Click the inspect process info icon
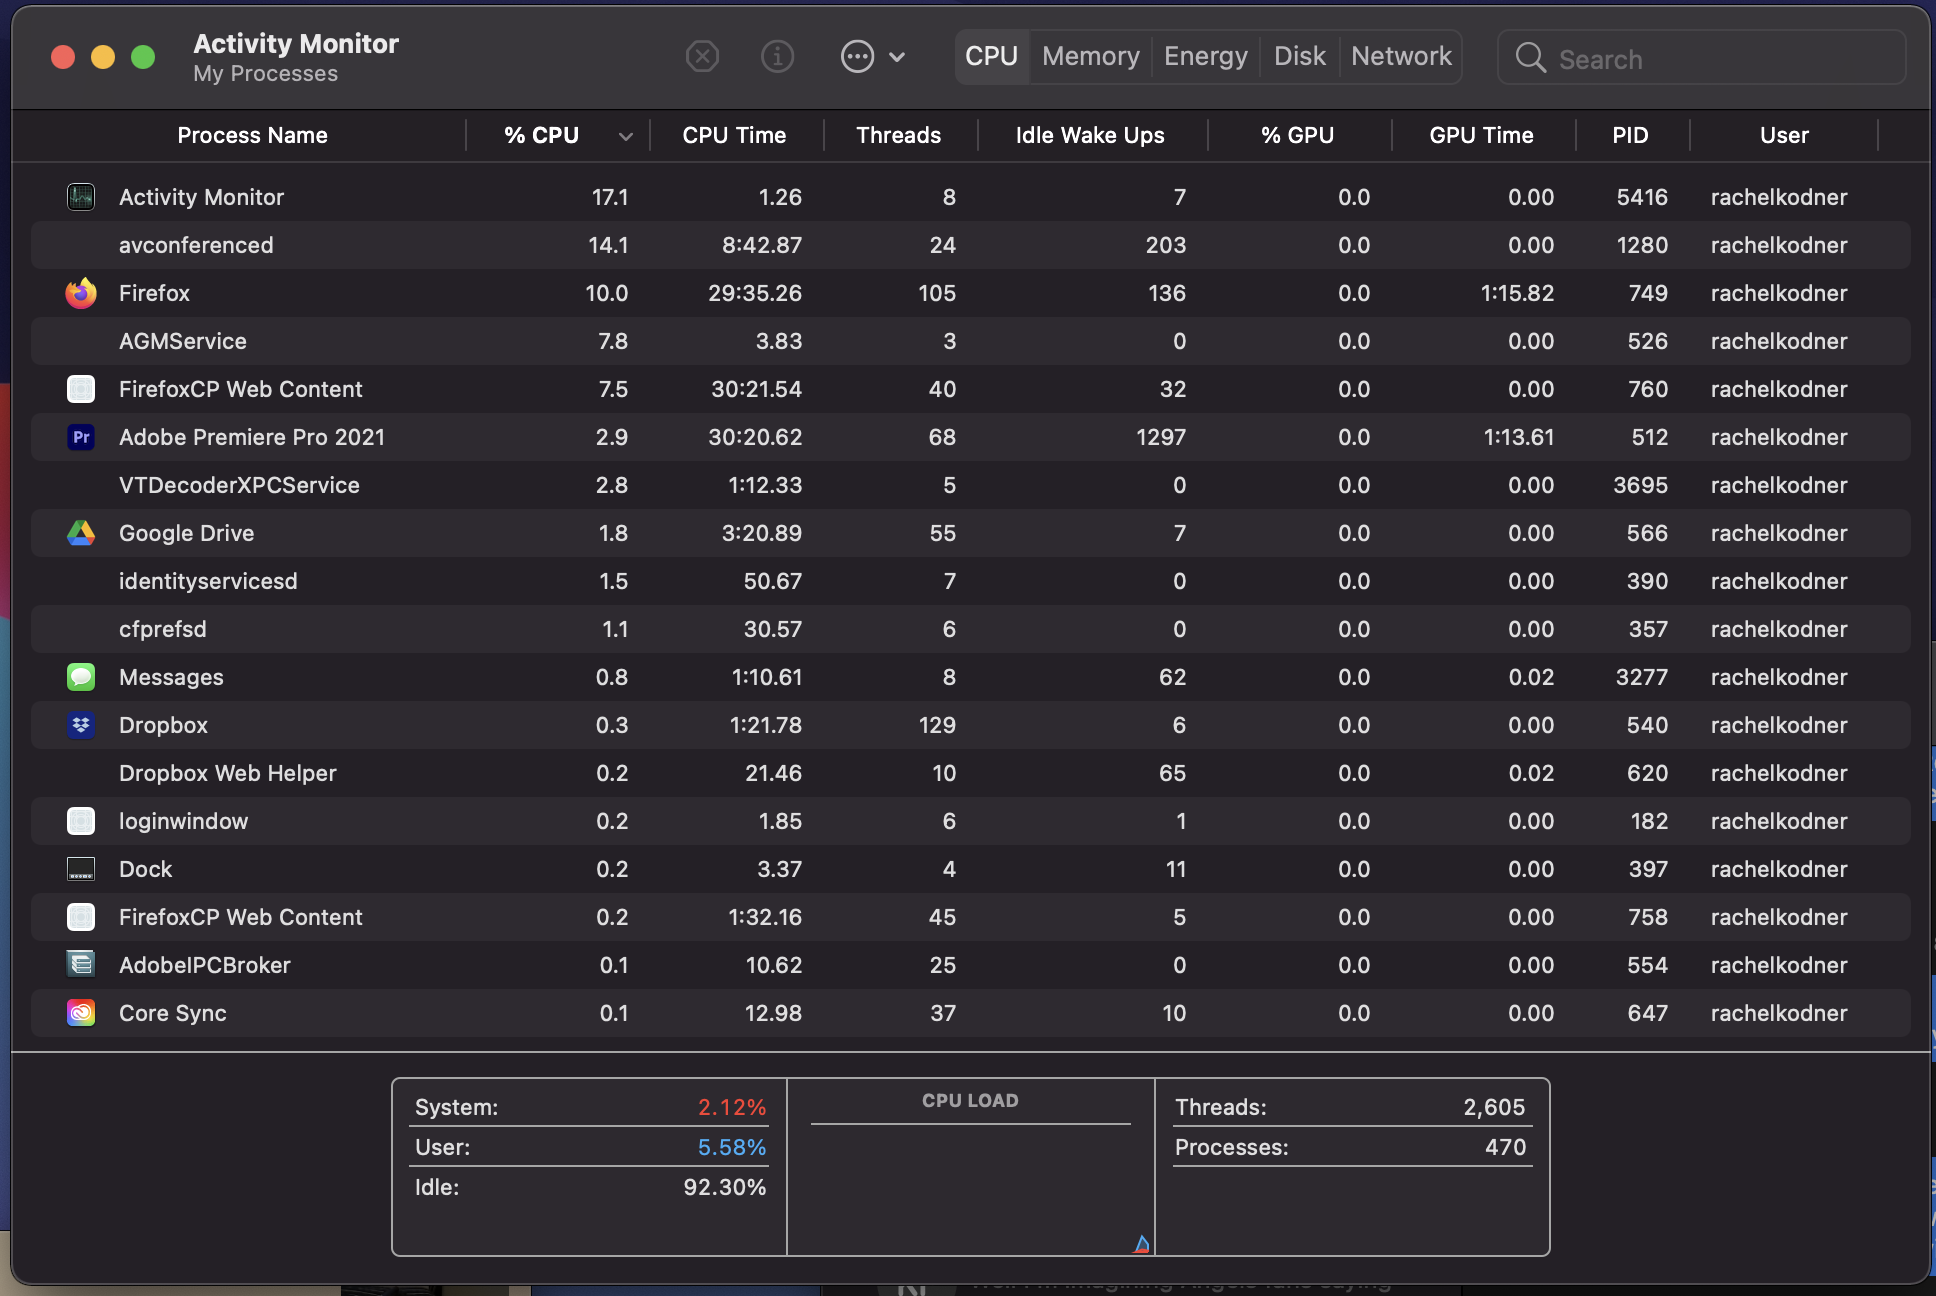The width and height of the screenshot is (1936, 1296). 777,57
